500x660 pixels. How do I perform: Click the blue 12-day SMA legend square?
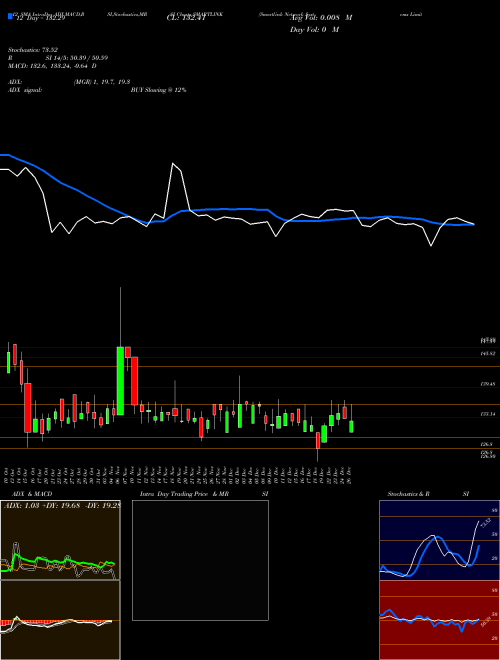[10, 16]
